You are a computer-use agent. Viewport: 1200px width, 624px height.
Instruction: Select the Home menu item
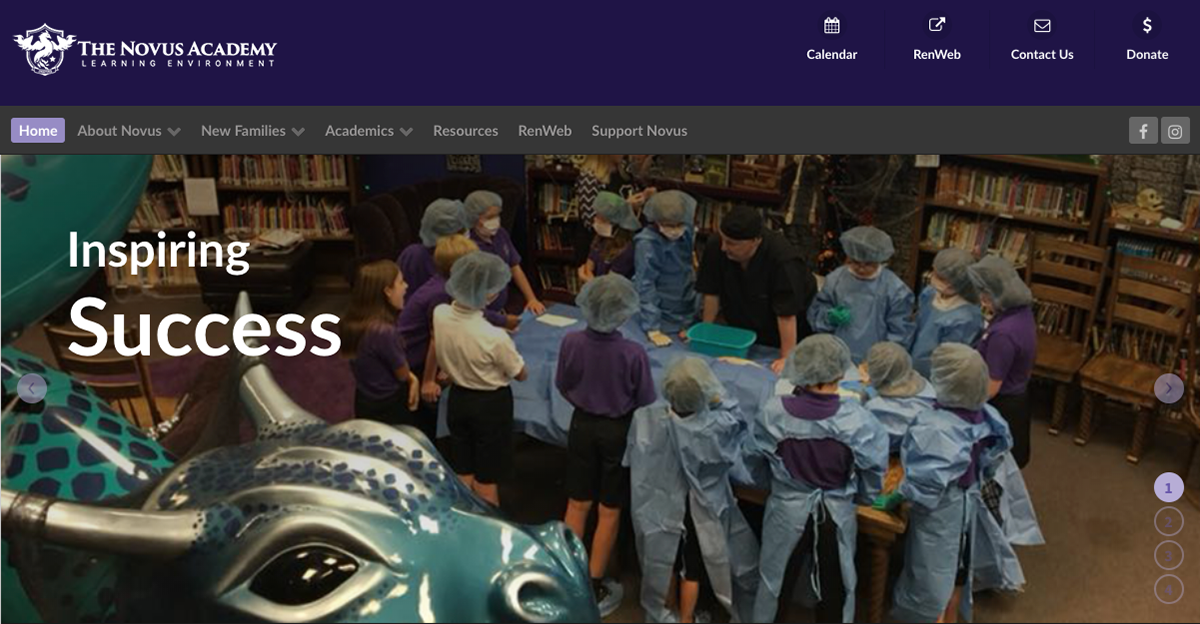[x=38, y=131]
